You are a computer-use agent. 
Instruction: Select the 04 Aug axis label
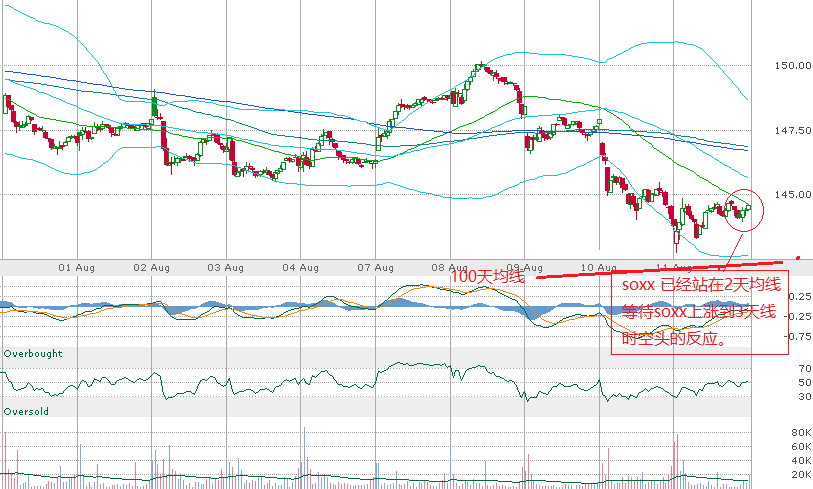click(x=301, y=267)
